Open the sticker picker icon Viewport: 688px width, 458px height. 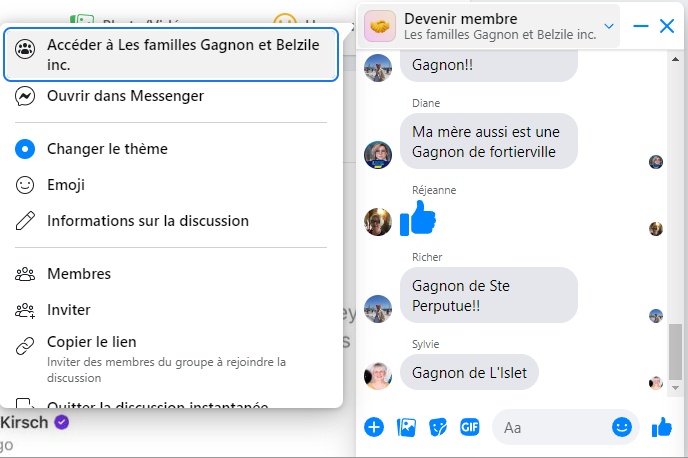click(x=438, y=427)
